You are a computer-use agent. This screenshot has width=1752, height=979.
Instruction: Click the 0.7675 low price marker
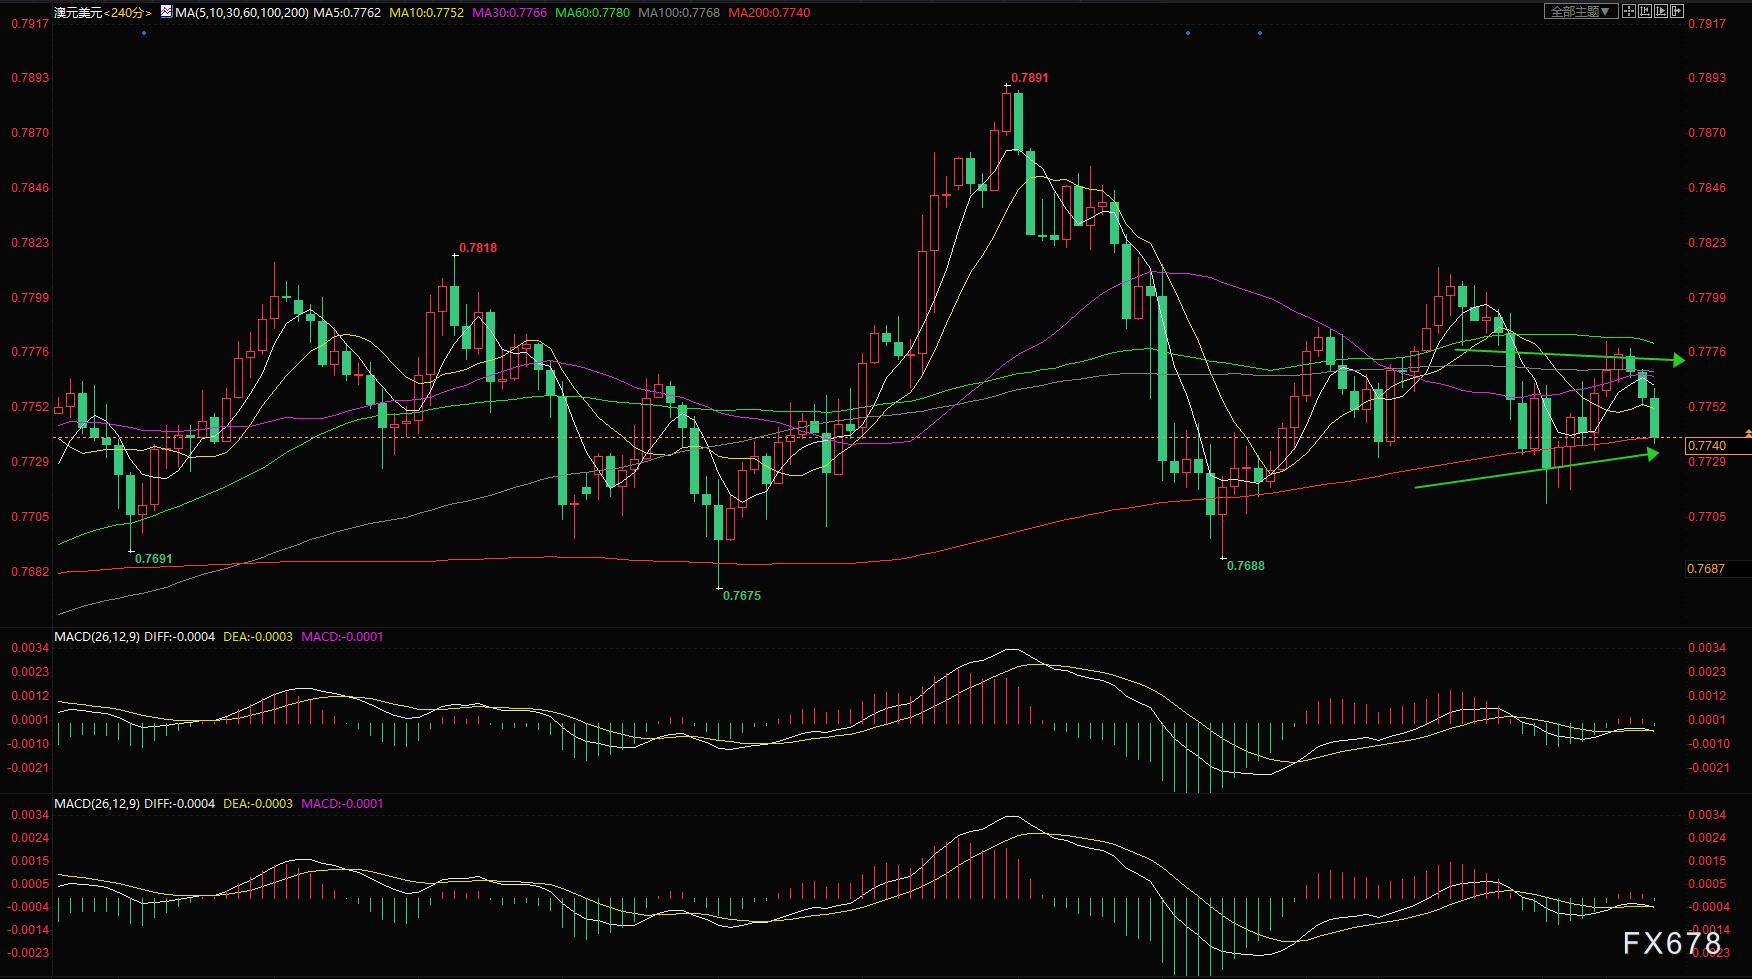[742, 595]
